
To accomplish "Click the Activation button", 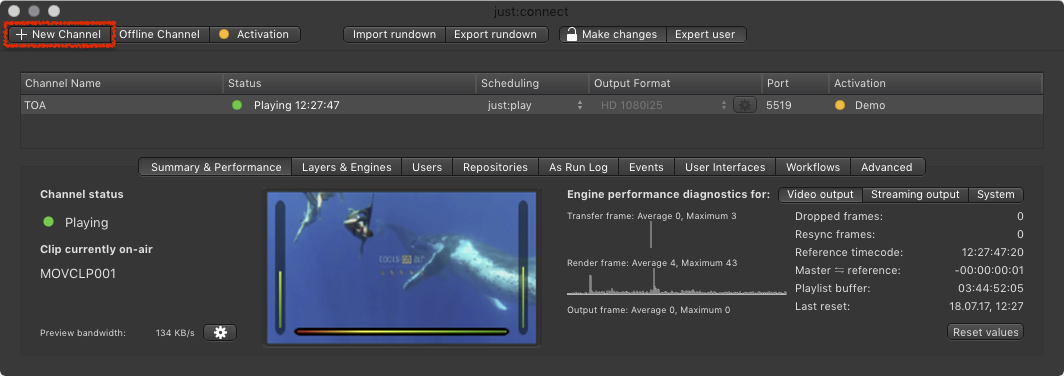I will [x=254, y=34].
